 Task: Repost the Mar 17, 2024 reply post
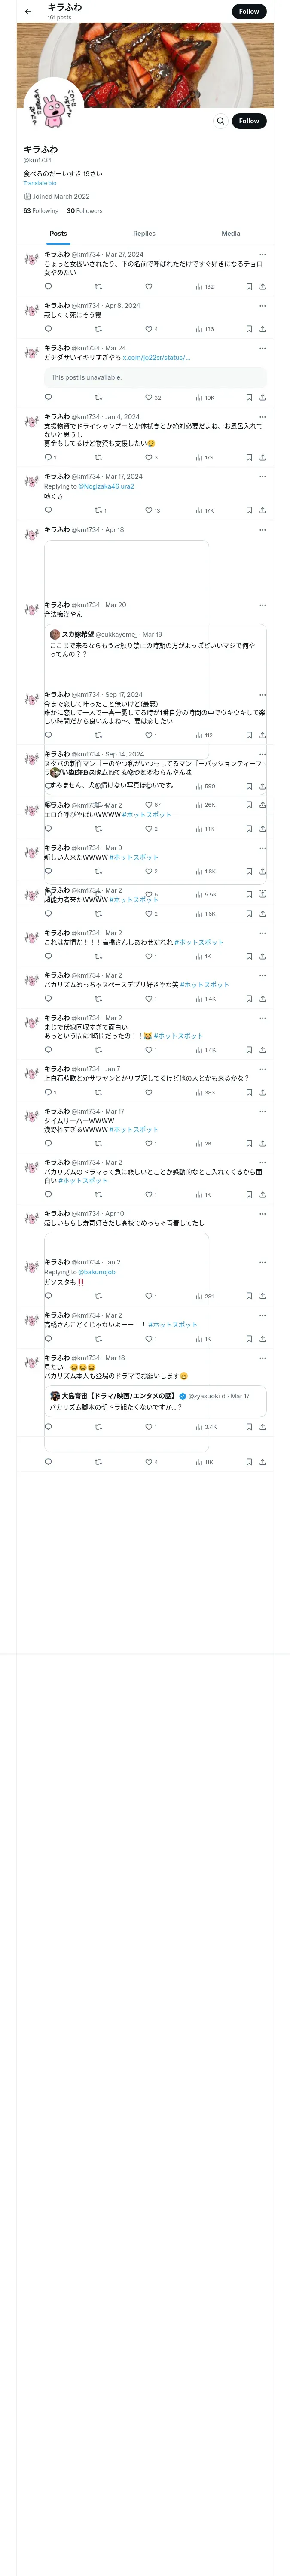(98, 510)
